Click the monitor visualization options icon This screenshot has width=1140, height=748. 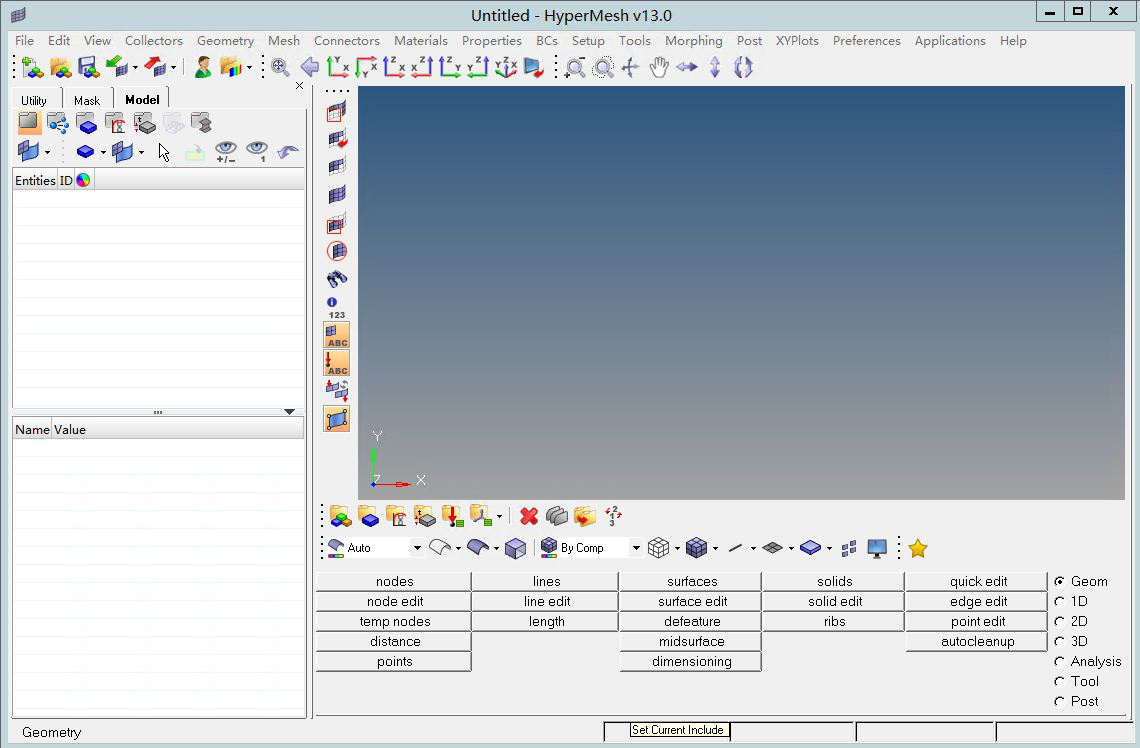pos(877,548)
